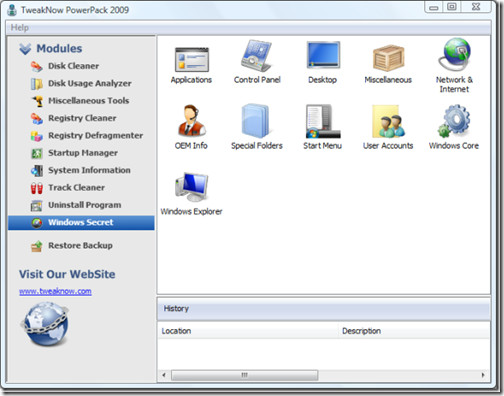This screenshot has height=396, width=504.
Task: Open Network & Internet globe icon
Action: [454, 54]
